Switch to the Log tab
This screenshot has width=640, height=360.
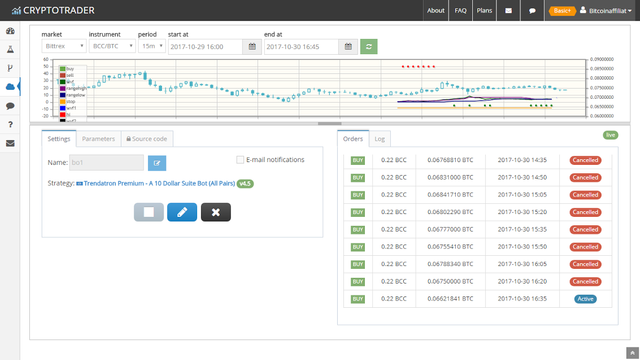pyautogui.click(x=380, y=139)
